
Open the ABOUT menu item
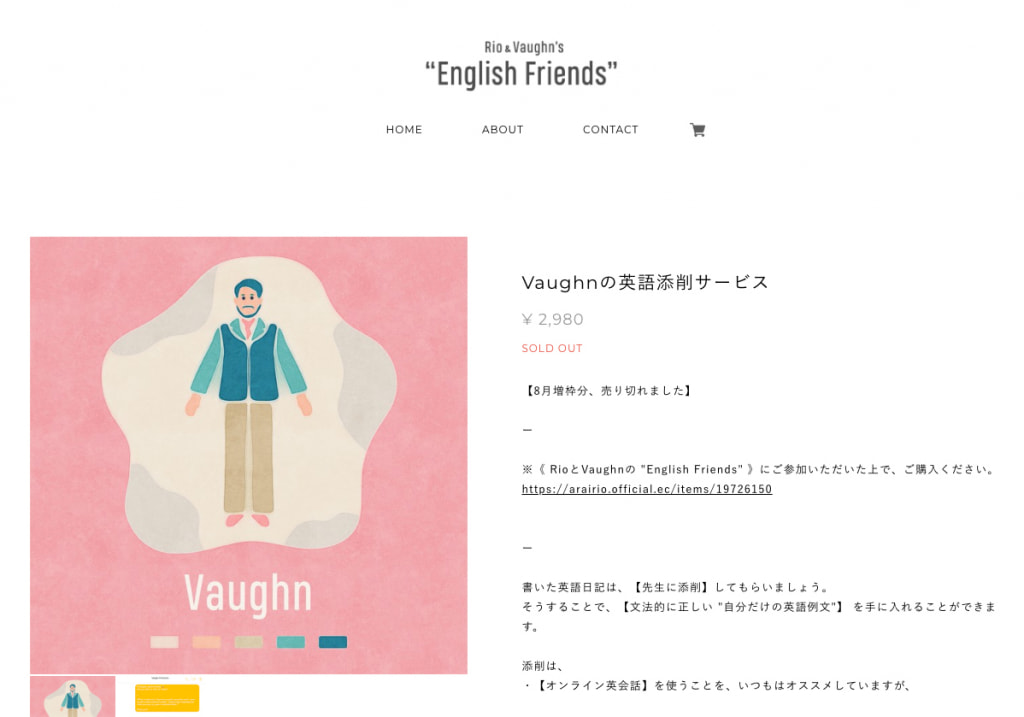click(502, 130)
